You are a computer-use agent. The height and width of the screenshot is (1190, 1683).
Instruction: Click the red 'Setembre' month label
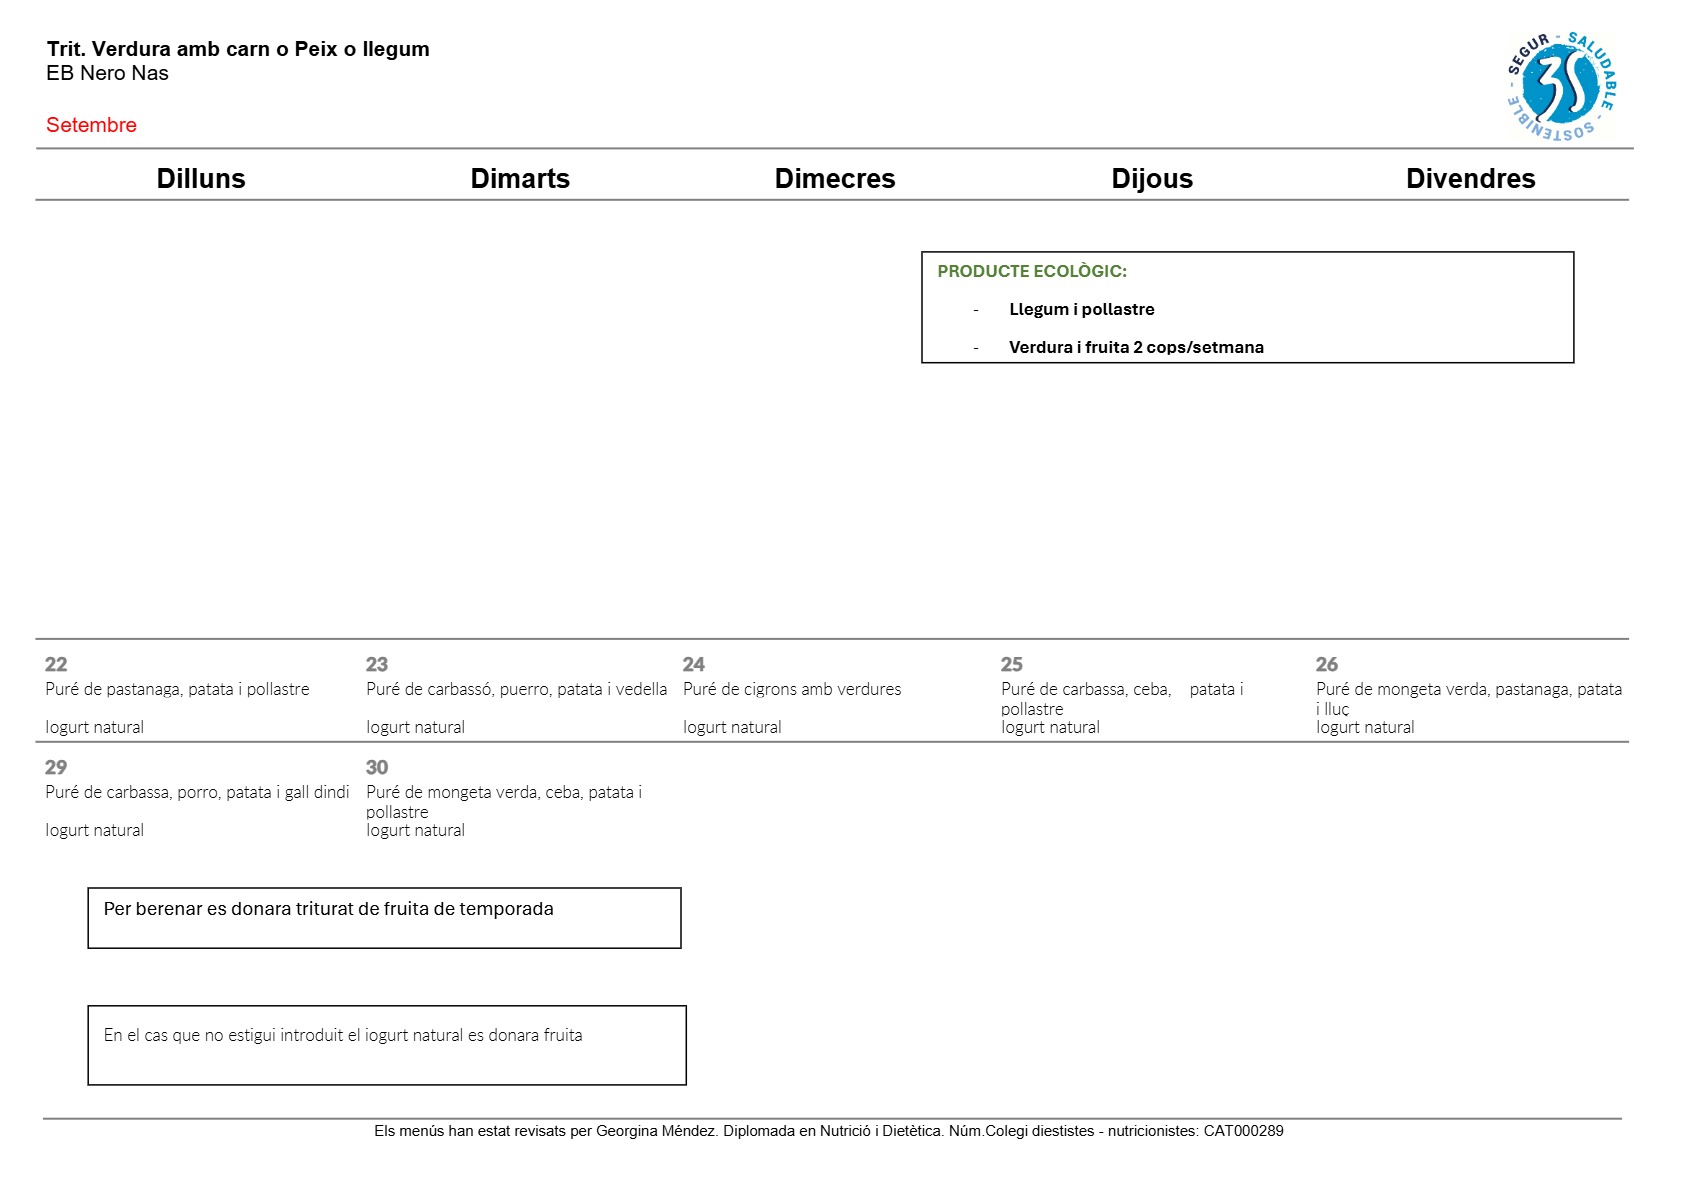tap(91, 125)
